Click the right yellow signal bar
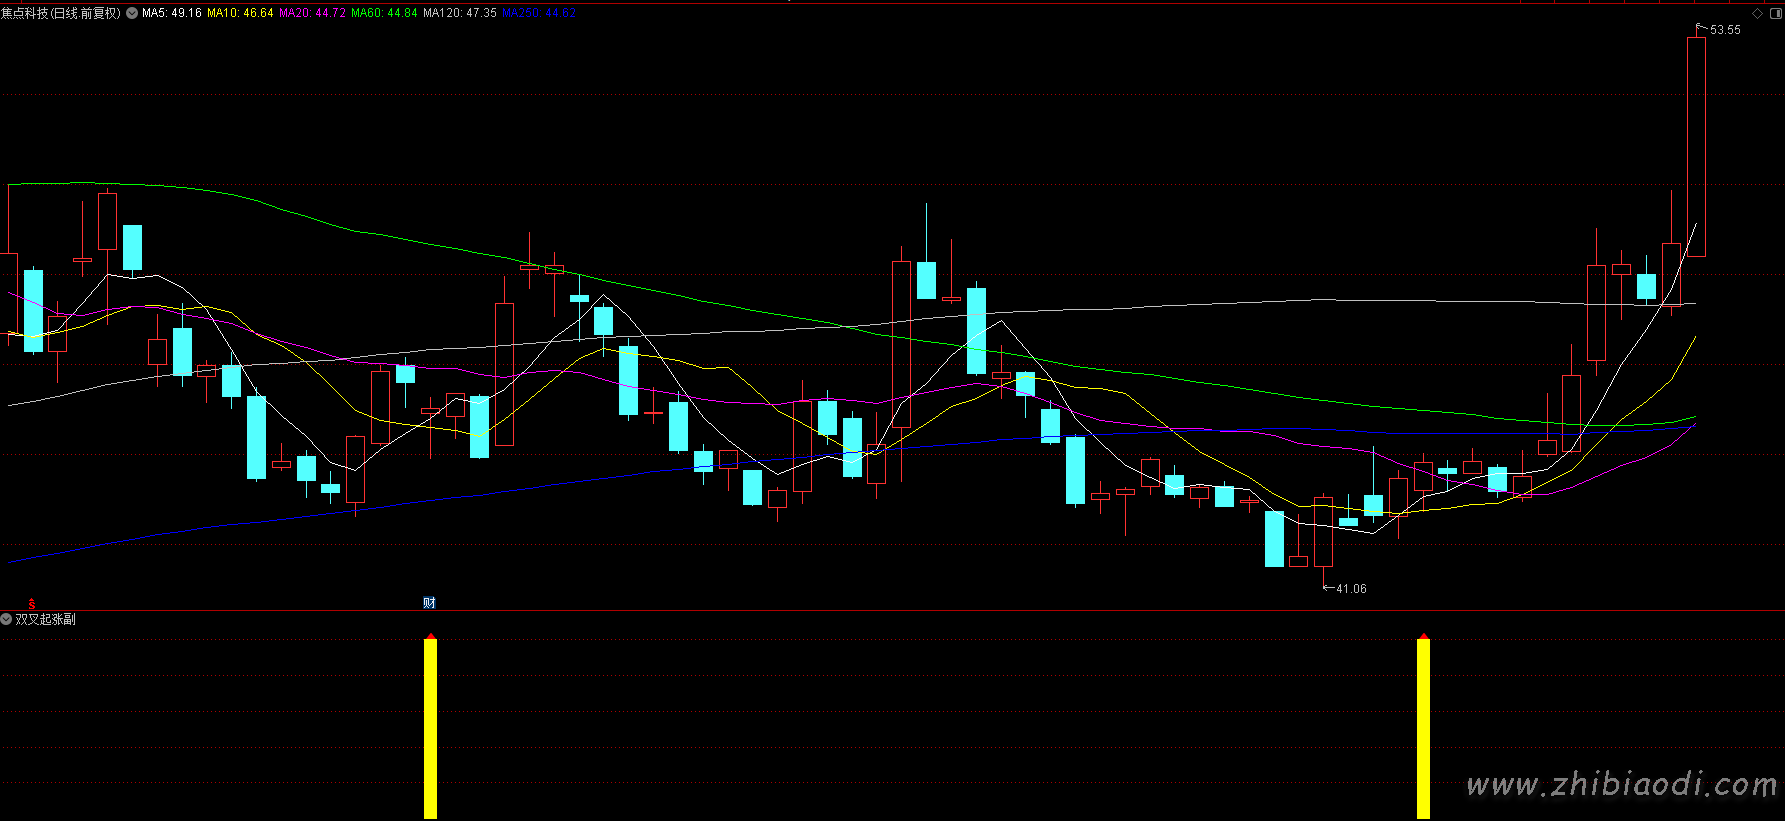Screen dimensions: 1785x821 (1423, 728)
